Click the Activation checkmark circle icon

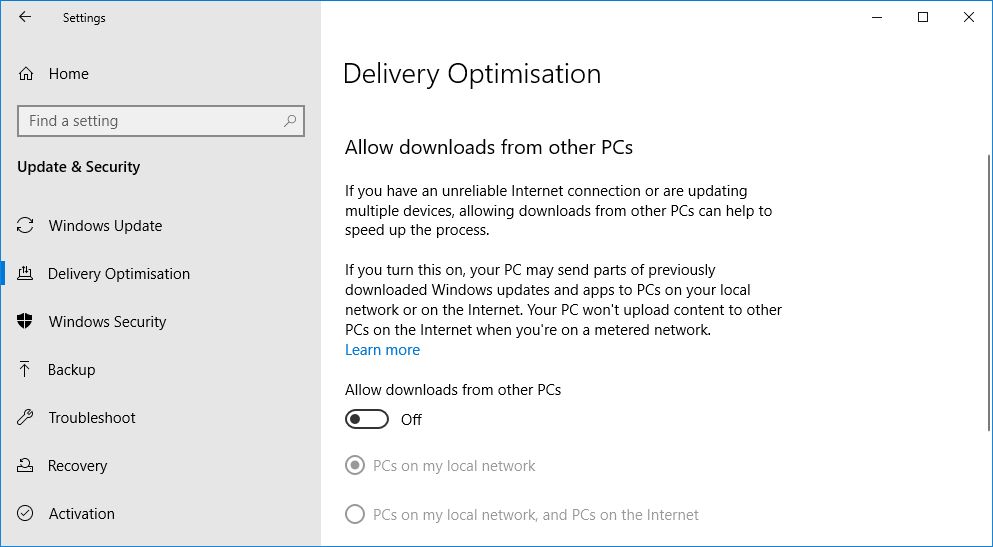click(26, 514)
